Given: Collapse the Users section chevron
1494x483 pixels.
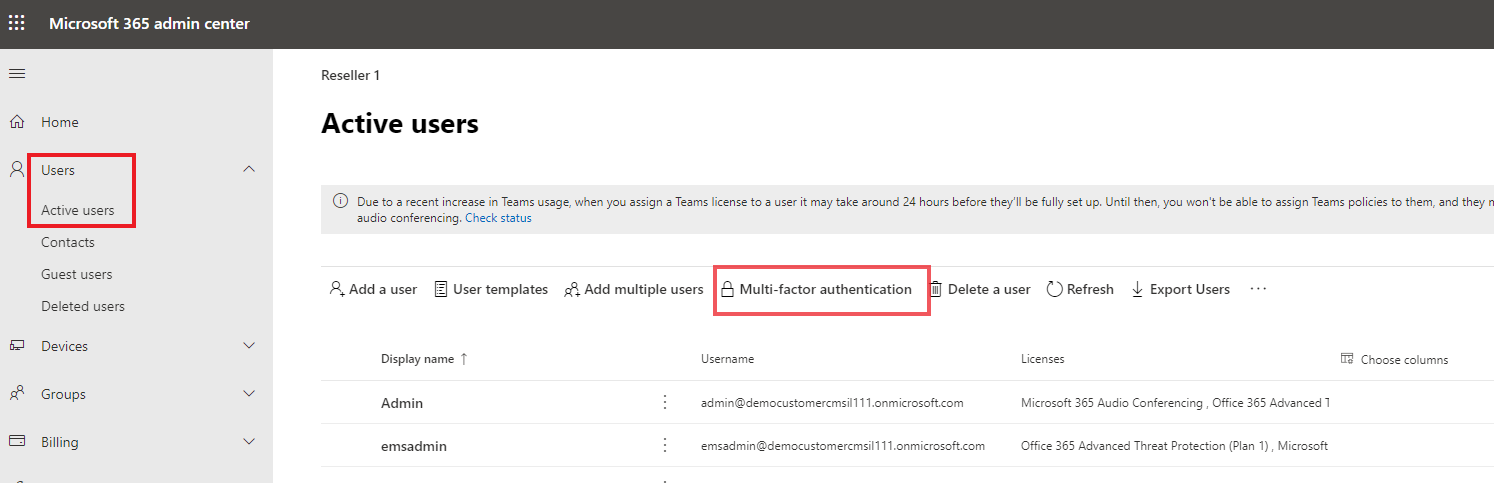Looking at the screenshot, I should pyautogui.click(x=250, y=170).
